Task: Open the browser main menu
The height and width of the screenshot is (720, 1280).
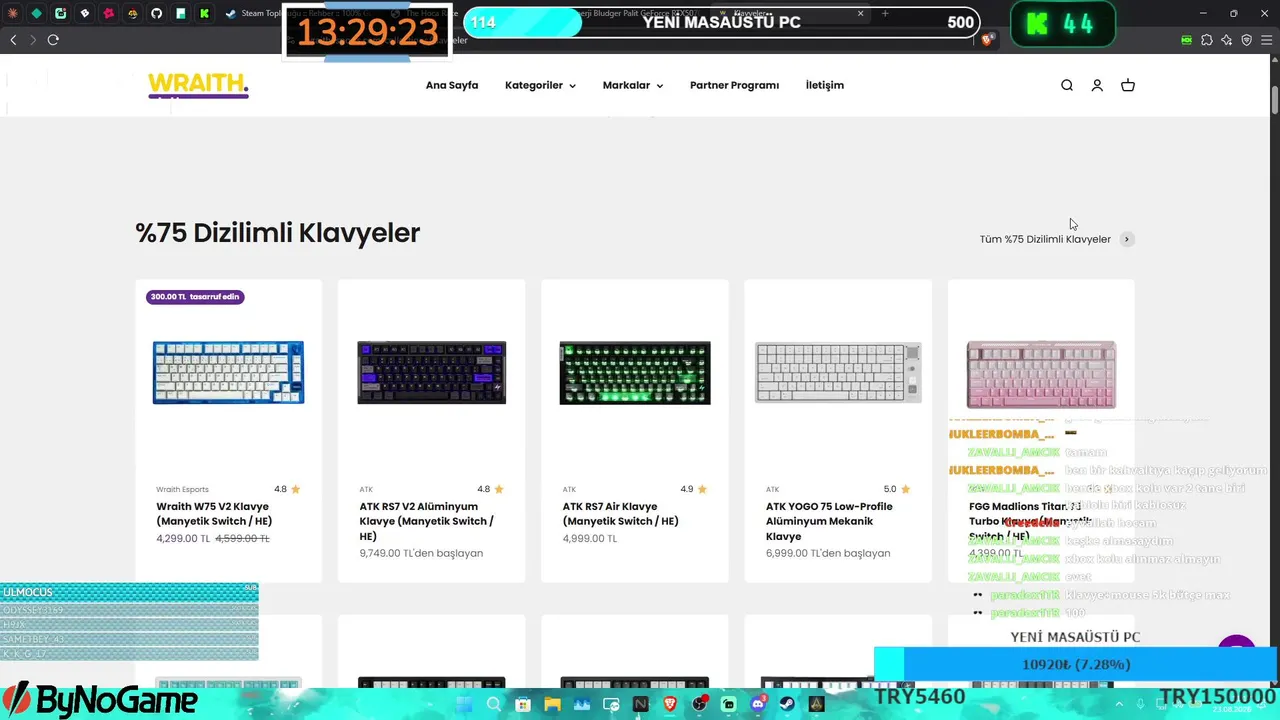Action: [1266, 40]
